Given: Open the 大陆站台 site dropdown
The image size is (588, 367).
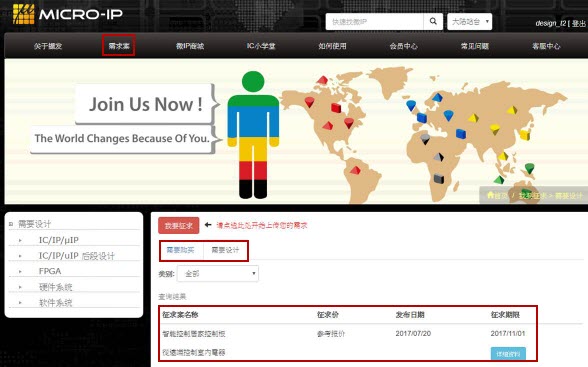Looking at the screenshot, I should click(470, 22).
